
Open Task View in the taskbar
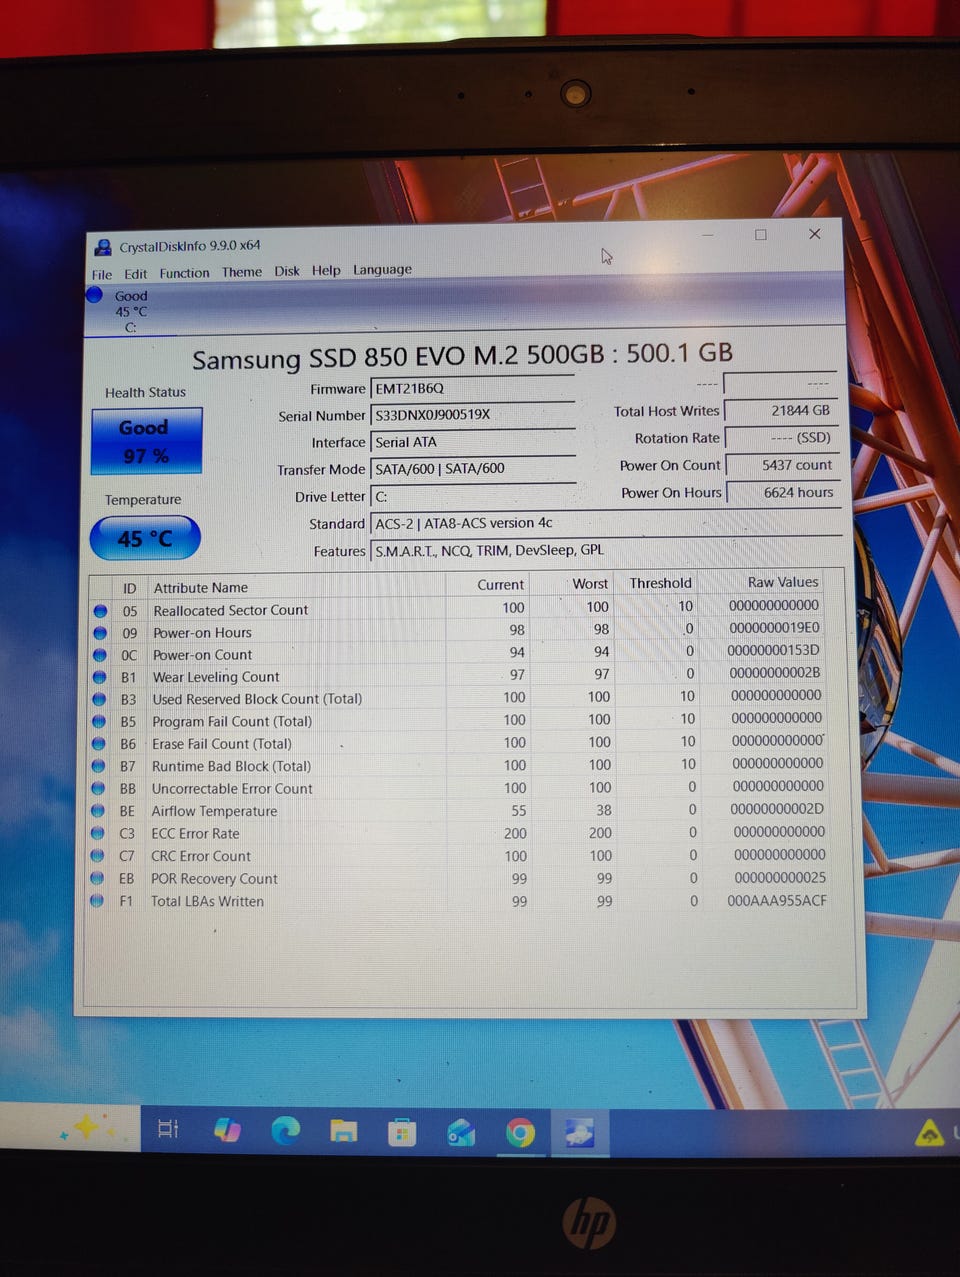click(168, 1128)
